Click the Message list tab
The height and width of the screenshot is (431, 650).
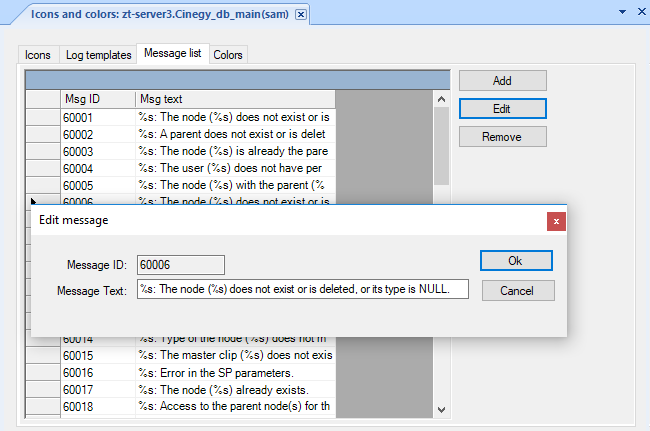coord(173,53)
